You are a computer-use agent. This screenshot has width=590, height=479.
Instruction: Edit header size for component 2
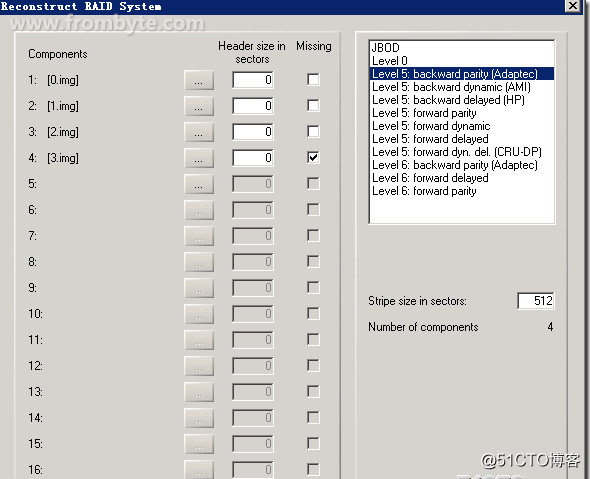tap(253, 106)
